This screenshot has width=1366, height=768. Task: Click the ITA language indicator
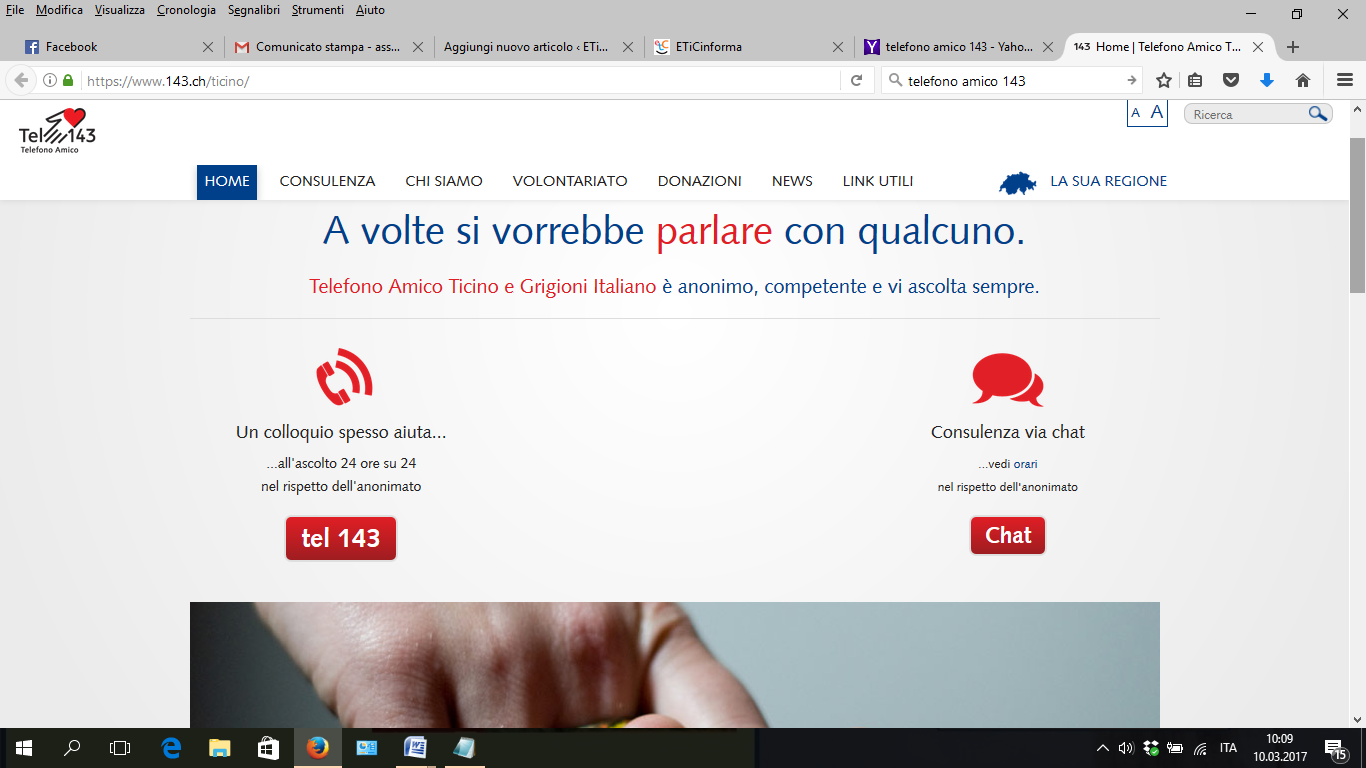tap(1228, 748)
